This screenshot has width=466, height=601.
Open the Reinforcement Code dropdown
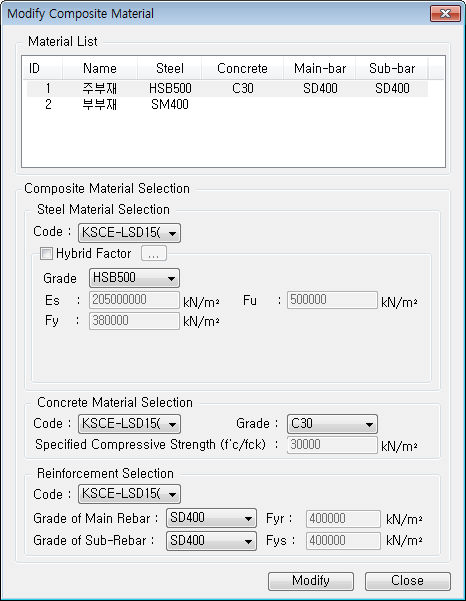pos(129,494)
